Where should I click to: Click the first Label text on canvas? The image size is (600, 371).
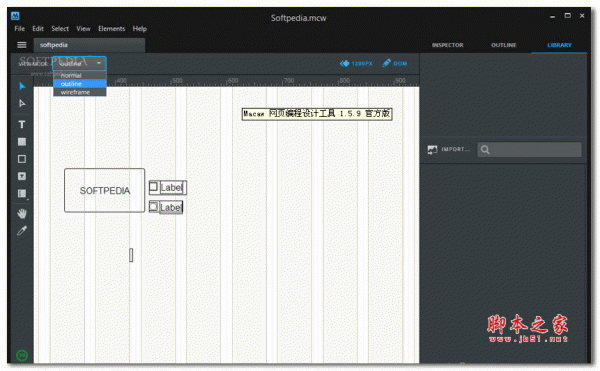coord(171,187)
